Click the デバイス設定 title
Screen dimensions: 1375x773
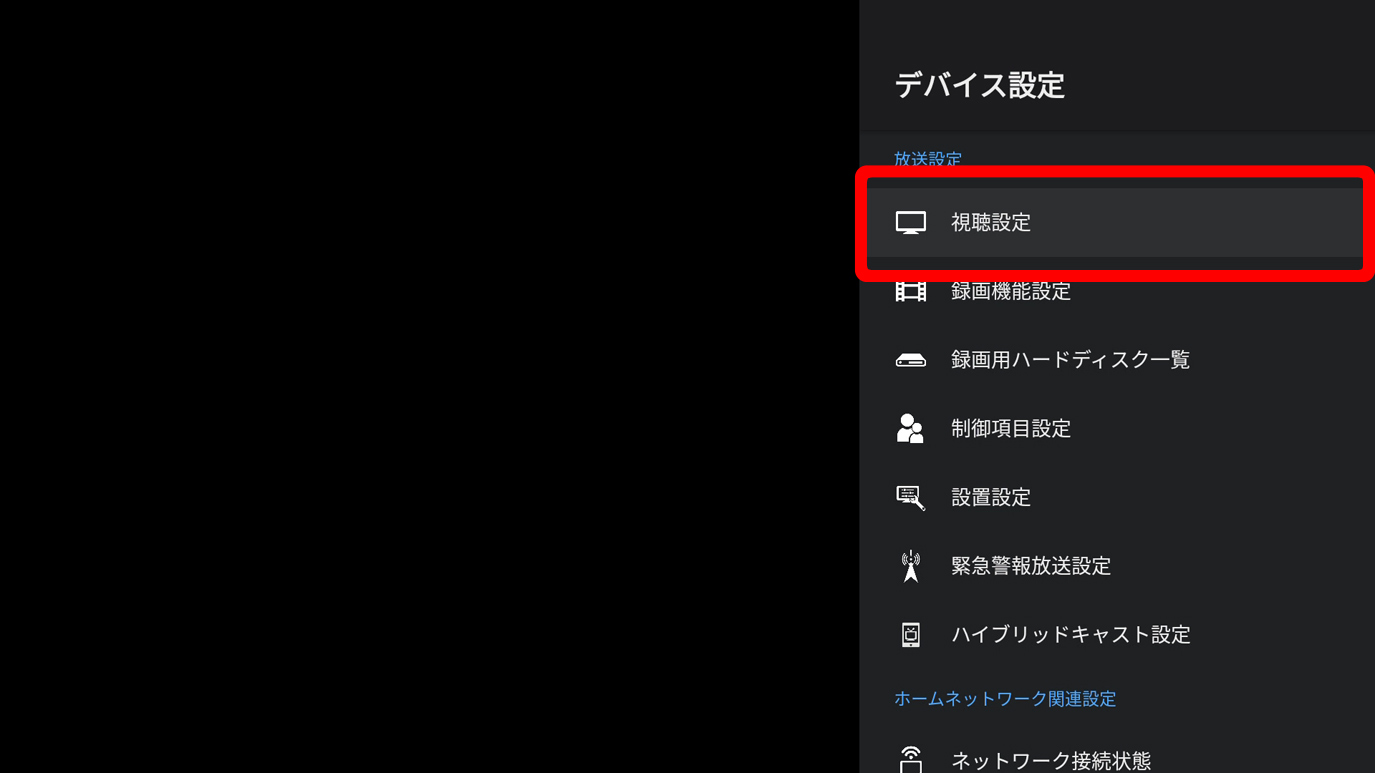pyautogui.click(x=979, y=86)
